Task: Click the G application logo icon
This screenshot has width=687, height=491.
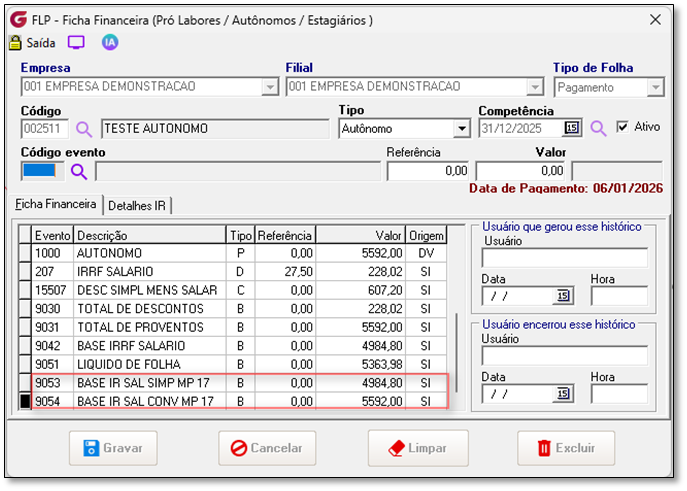Action: point(18,20)
